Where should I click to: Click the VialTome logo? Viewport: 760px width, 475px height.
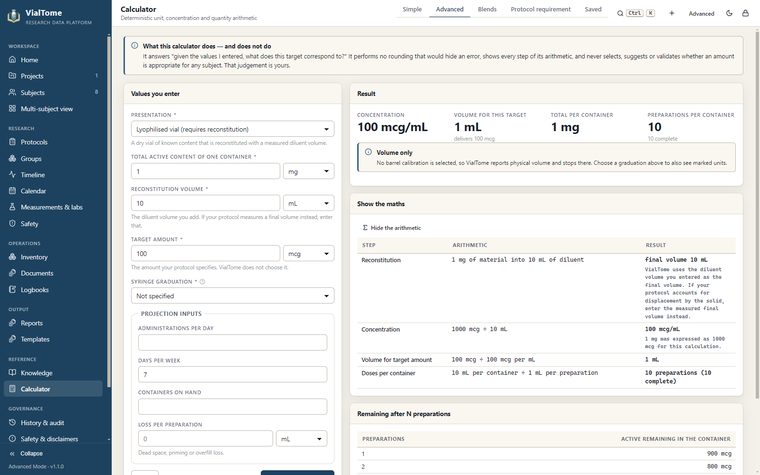[x=14, y=16]
